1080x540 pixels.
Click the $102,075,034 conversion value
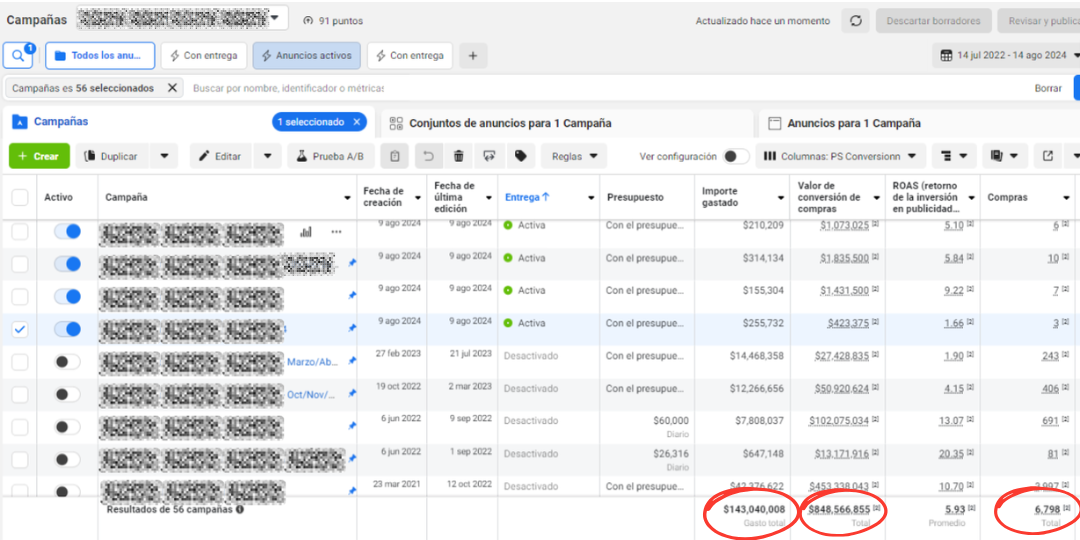pyautogui.click(x=839, y=420)
